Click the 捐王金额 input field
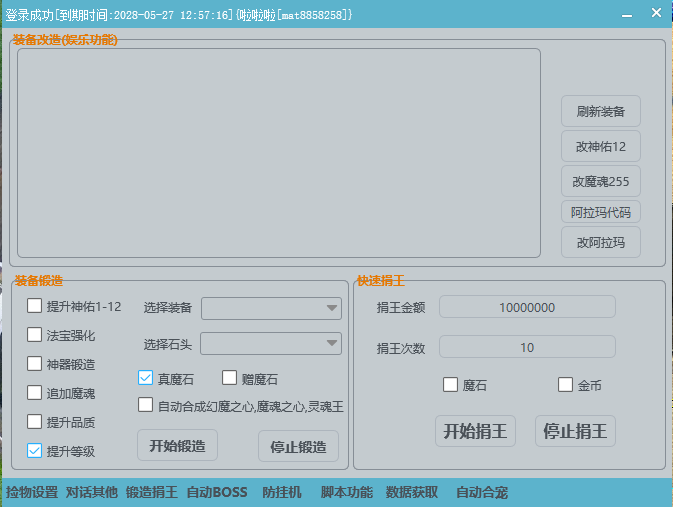Image resolution: width=673 pixels, height=507 pixels. coord(527,308)
